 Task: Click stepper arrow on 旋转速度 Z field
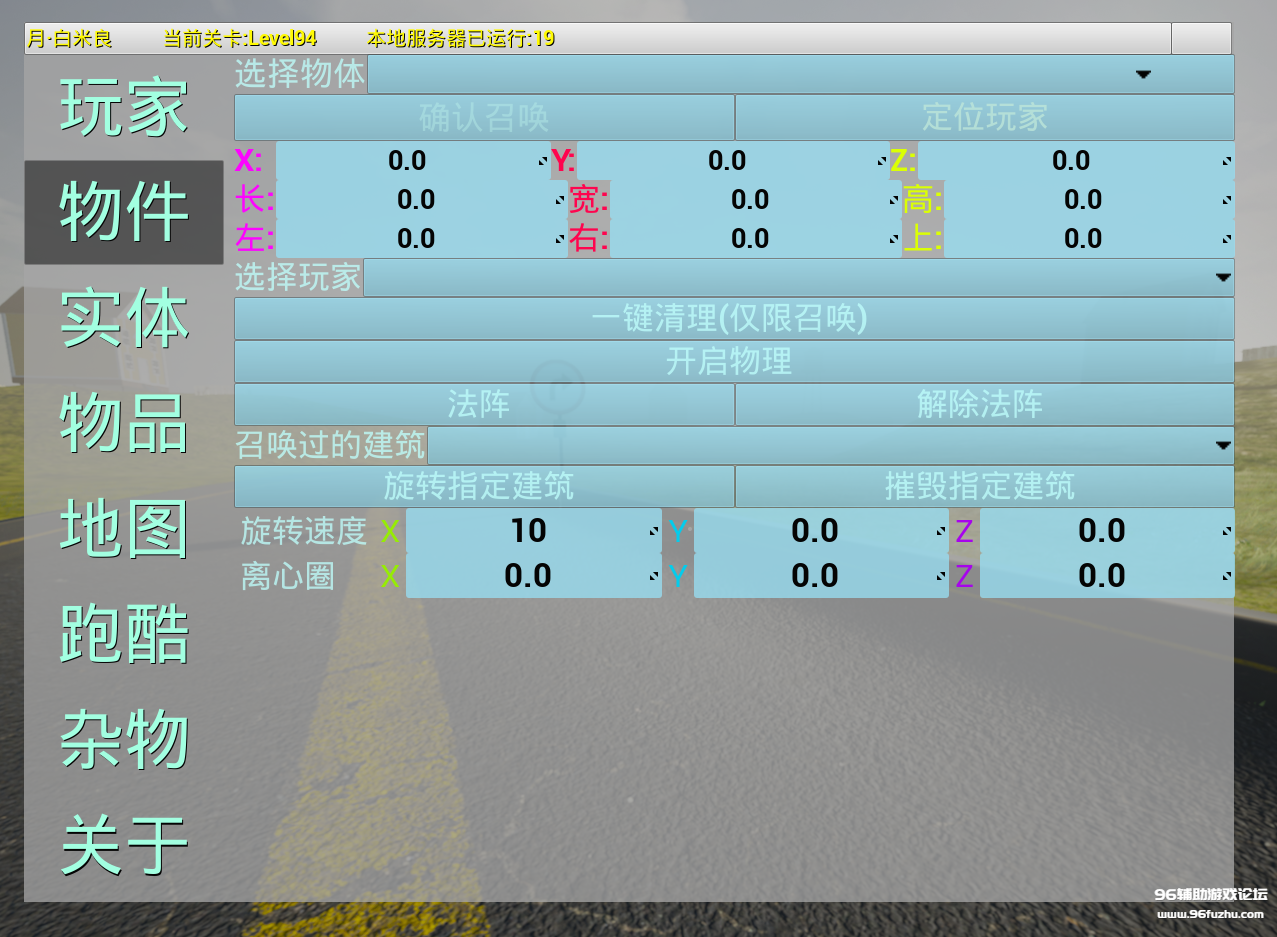pyautogui.click(x=1227, y=531)
